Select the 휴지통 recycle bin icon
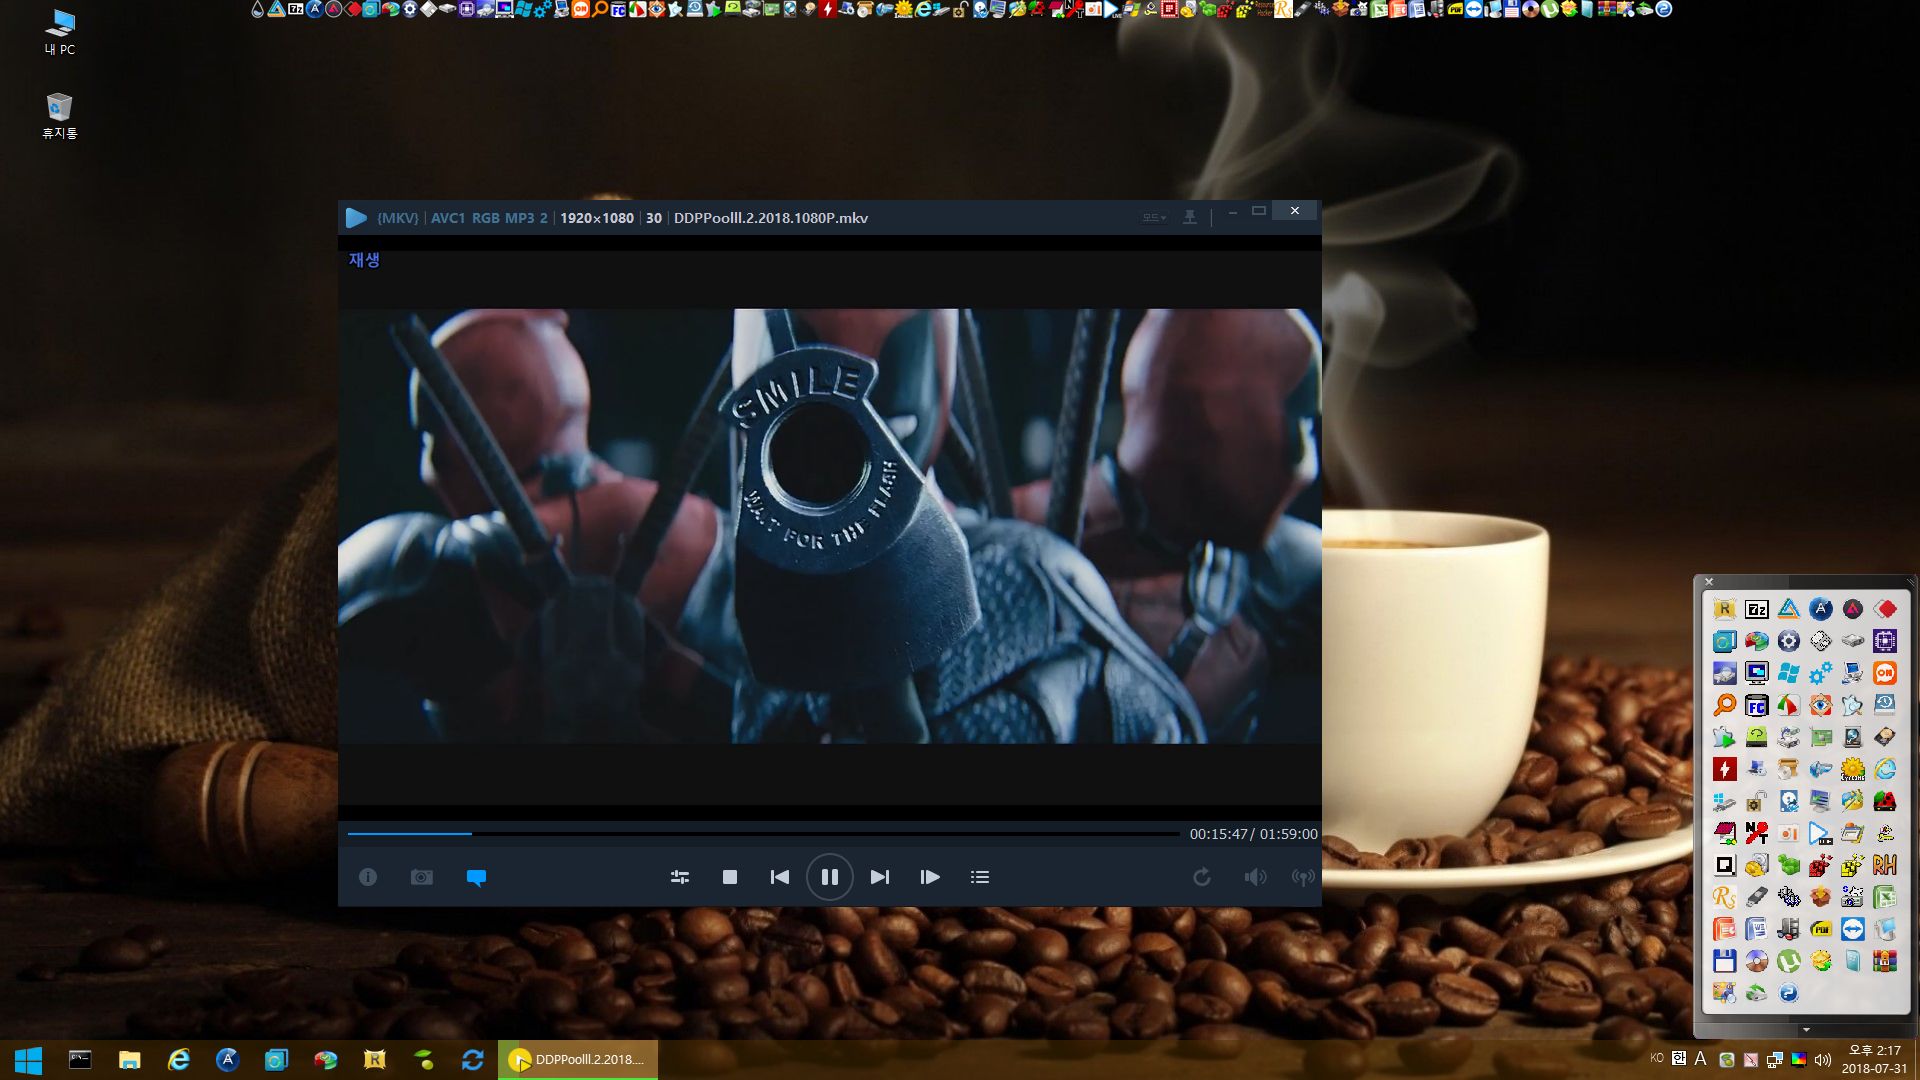The image size is (1920, 1080). click(x=60, y=116)
